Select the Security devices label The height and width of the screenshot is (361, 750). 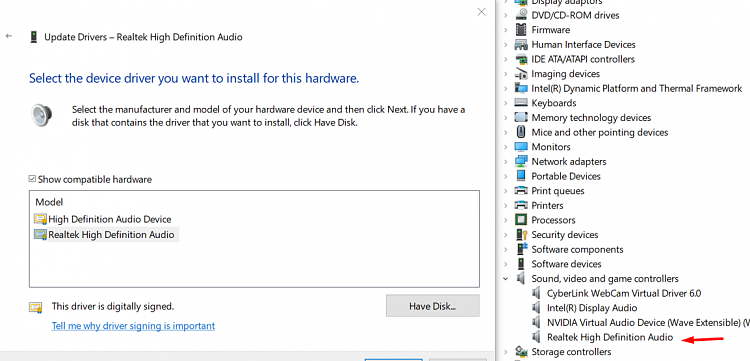tap(564, 235)
